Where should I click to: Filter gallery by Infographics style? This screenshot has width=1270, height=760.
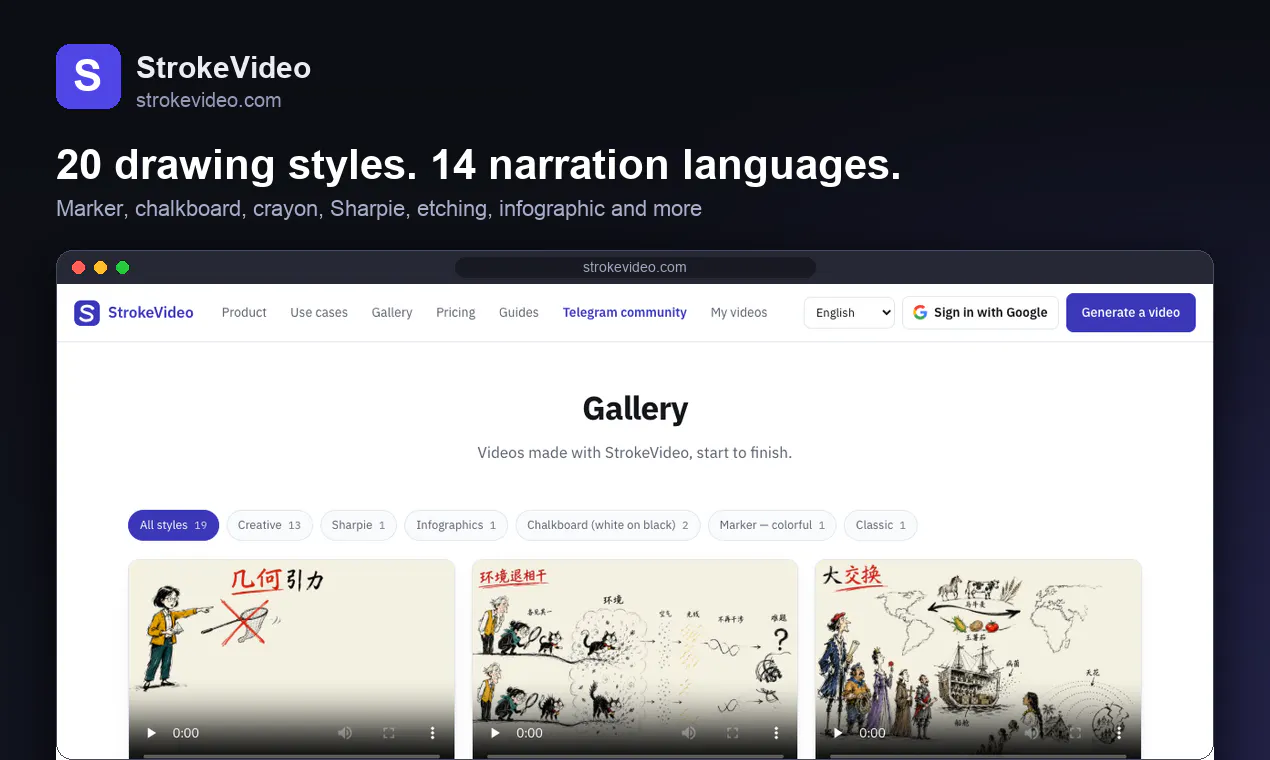point(456,525)
